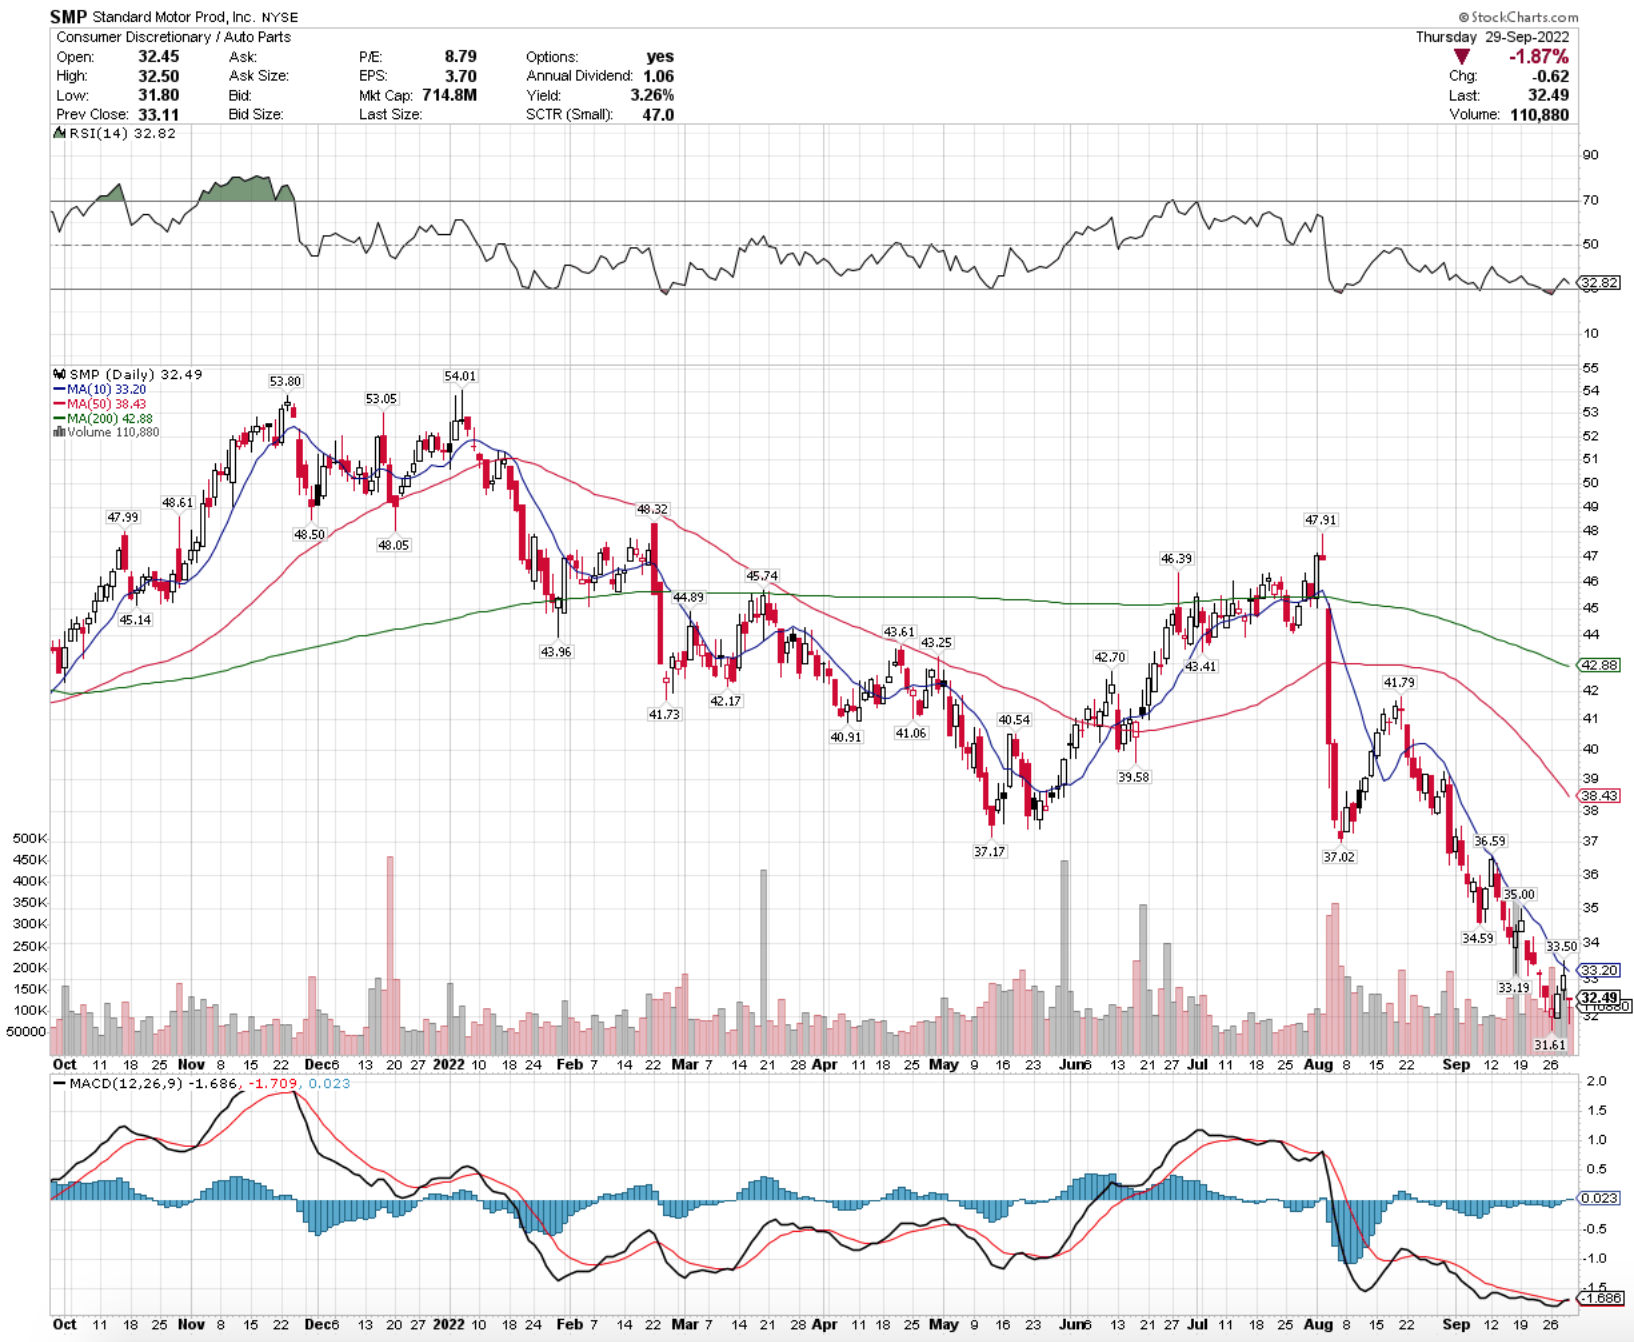Click the Thursday 29-Sep-2022 date
The width and height of the screenshot is (1634, 1342).
click(x=1492, y=37)
